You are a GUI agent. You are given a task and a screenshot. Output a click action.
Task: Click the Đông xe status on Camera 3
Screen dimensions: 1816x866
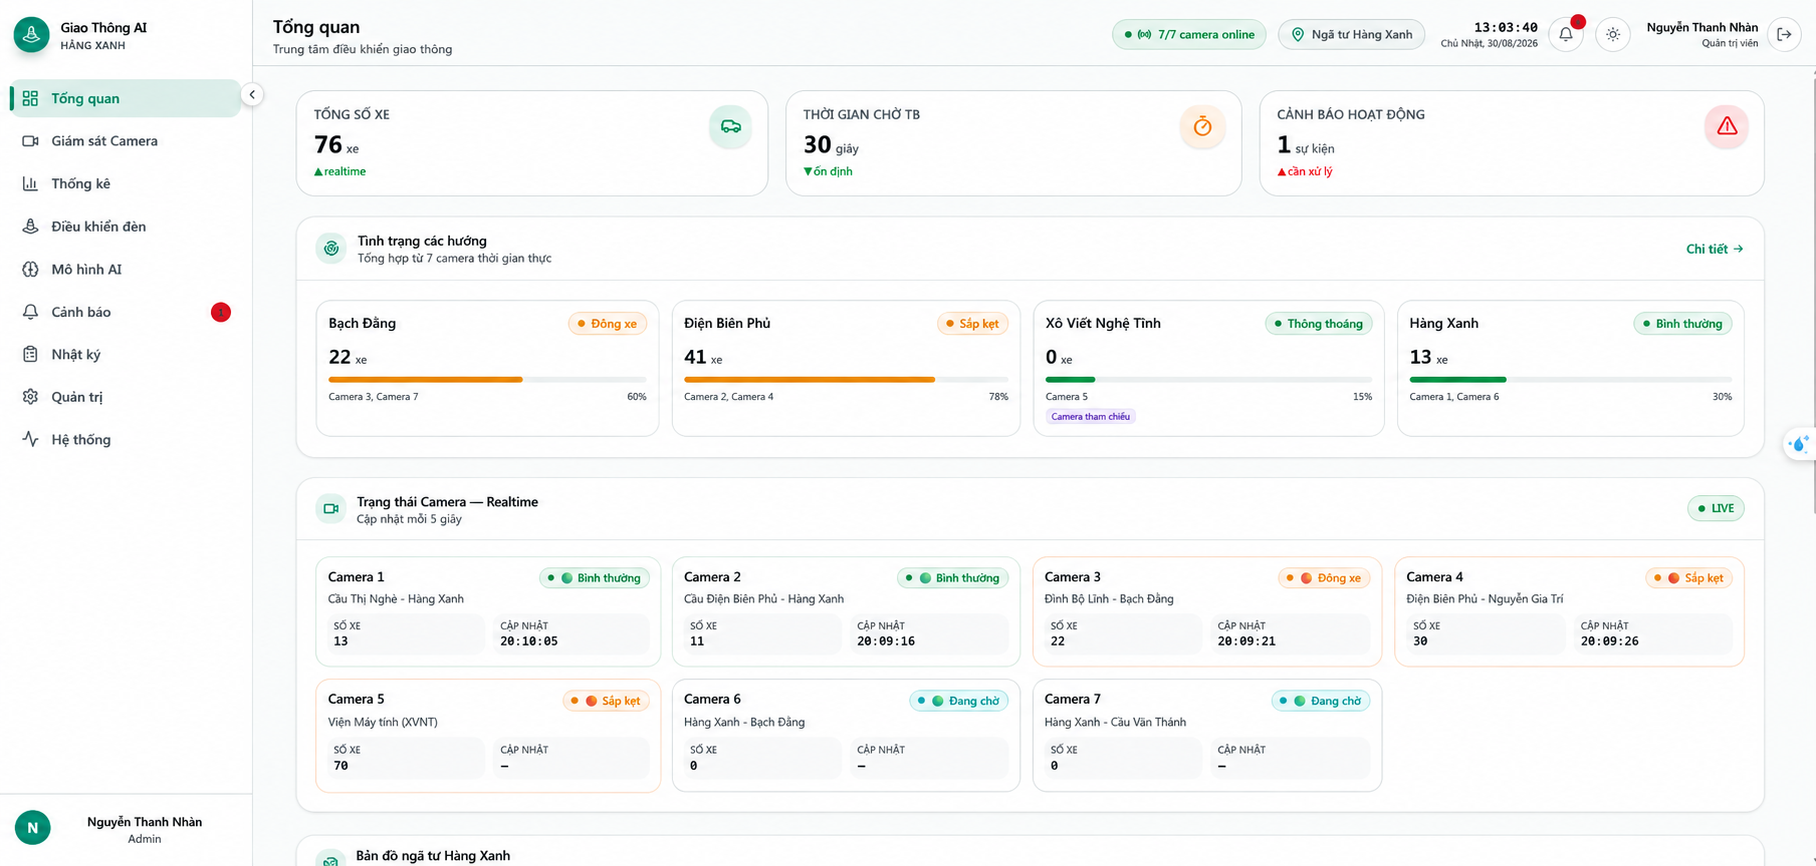pos(1323,578)
